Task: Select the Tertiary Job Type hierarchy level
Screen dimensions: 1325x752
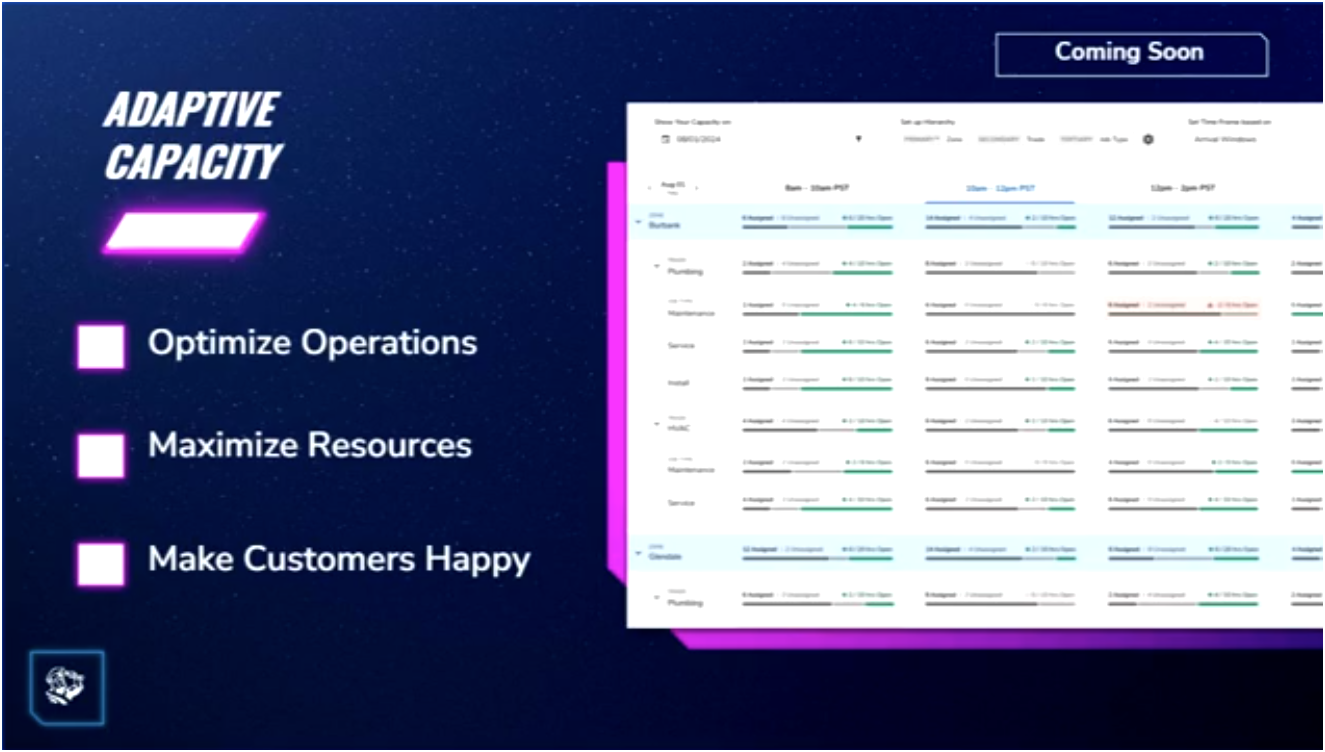Action: 1094,139
